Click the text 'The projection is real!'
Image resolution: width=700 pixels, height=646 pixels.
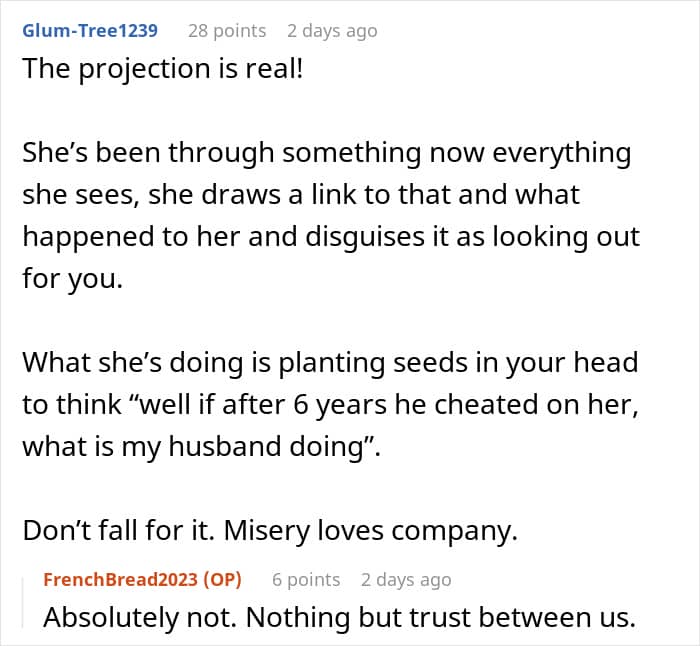point(163,69)
